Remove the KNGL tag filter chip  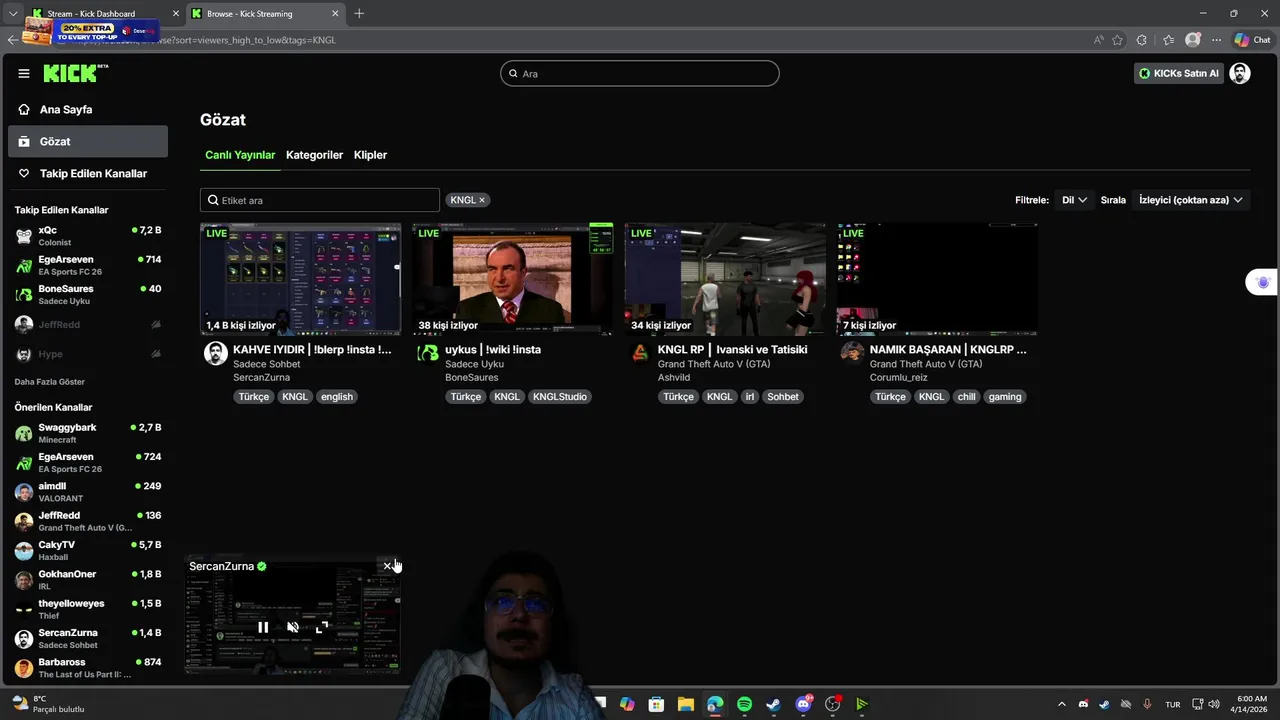pyautogui.click(x=481, y=200)
